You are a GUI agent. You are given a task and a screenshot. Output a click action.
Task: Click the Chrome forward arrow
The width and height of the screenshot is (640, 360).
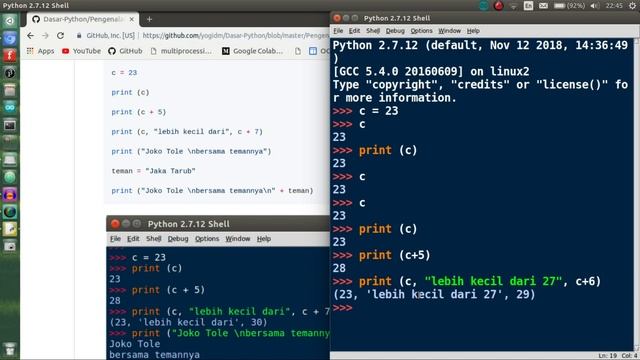point(45,36)
